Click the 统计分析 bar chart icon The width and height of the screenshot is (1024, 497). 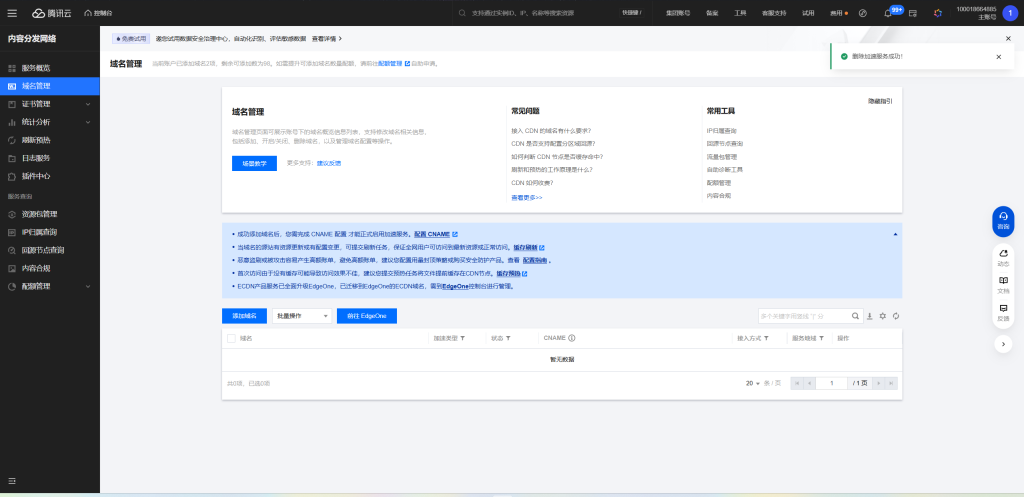[x=12, y=122]
